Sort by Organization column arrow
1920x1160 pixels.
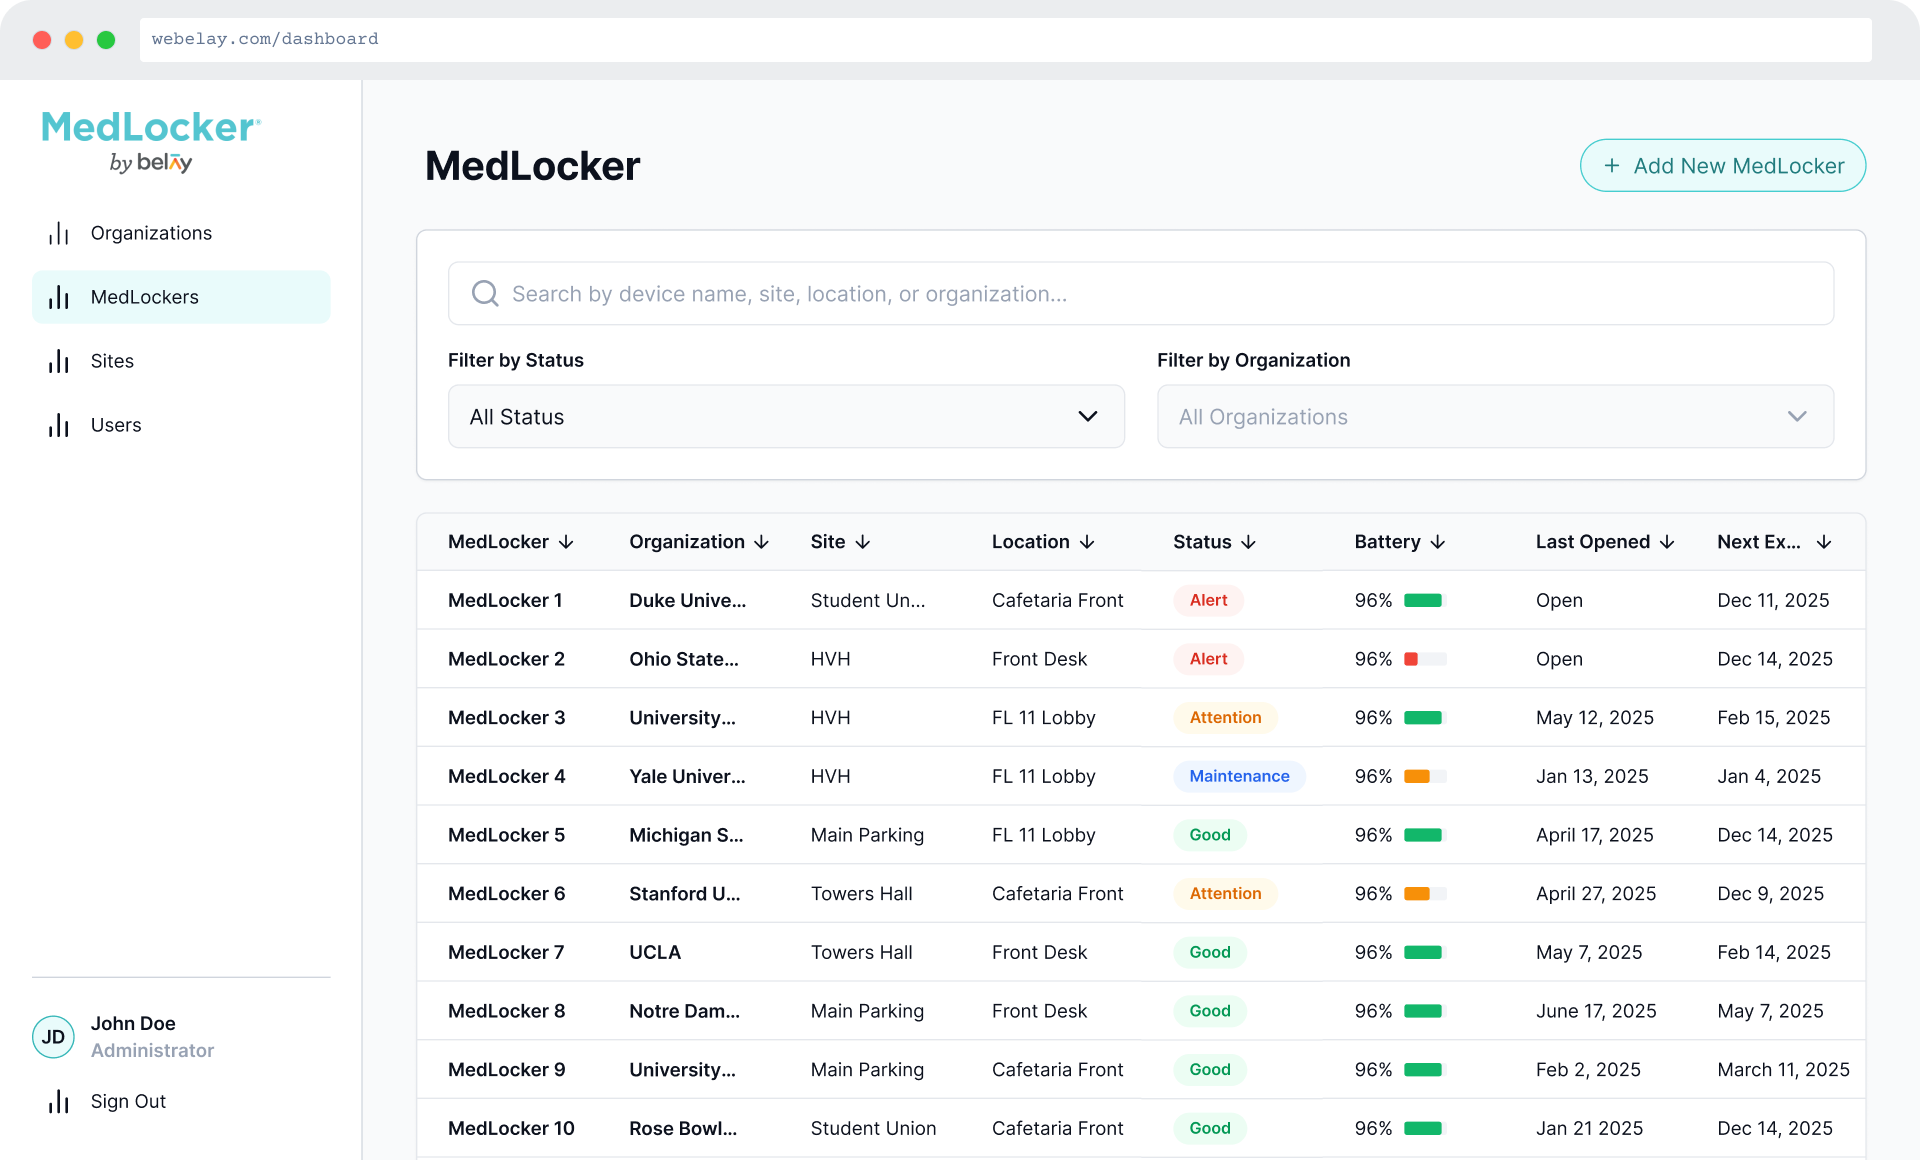click(761, 542)
